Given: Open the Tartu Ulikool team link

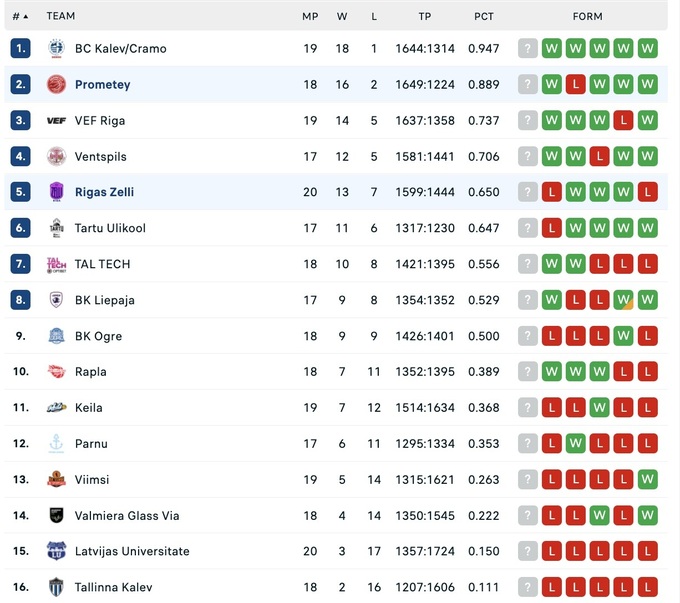Looking at the screenshot, I should (x=110, y=228).
